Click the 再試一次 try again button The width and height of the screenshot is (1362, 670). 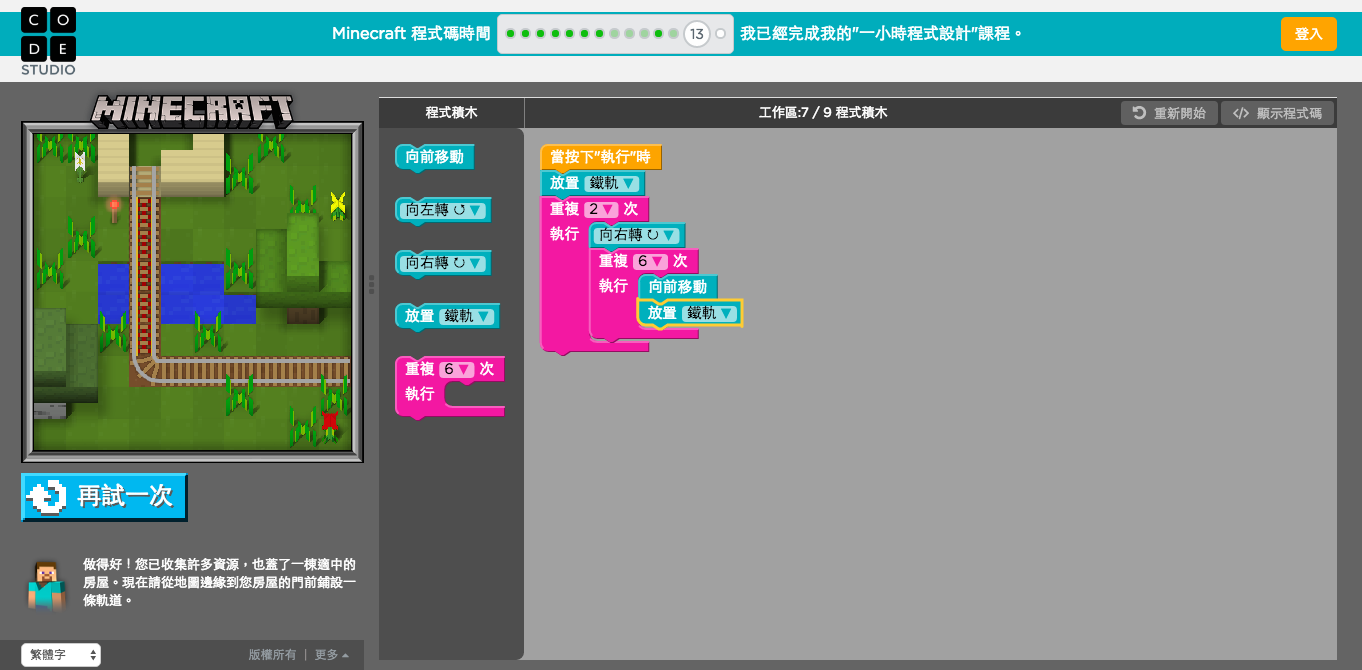tap(104, 497)
